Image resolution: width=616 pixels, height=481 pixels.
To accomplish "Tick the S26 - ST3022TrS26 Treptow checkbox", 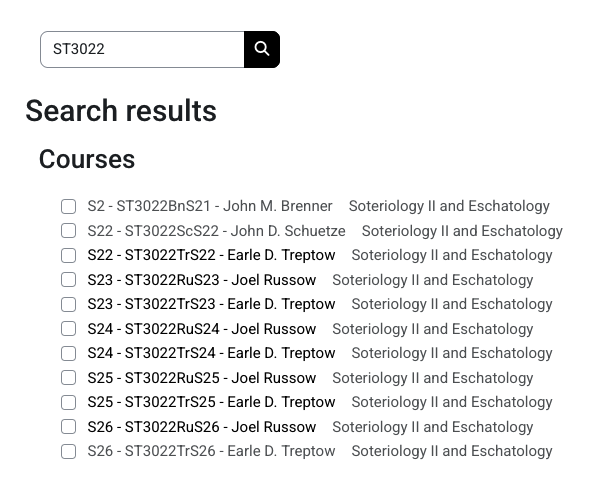I will (69, 452).
